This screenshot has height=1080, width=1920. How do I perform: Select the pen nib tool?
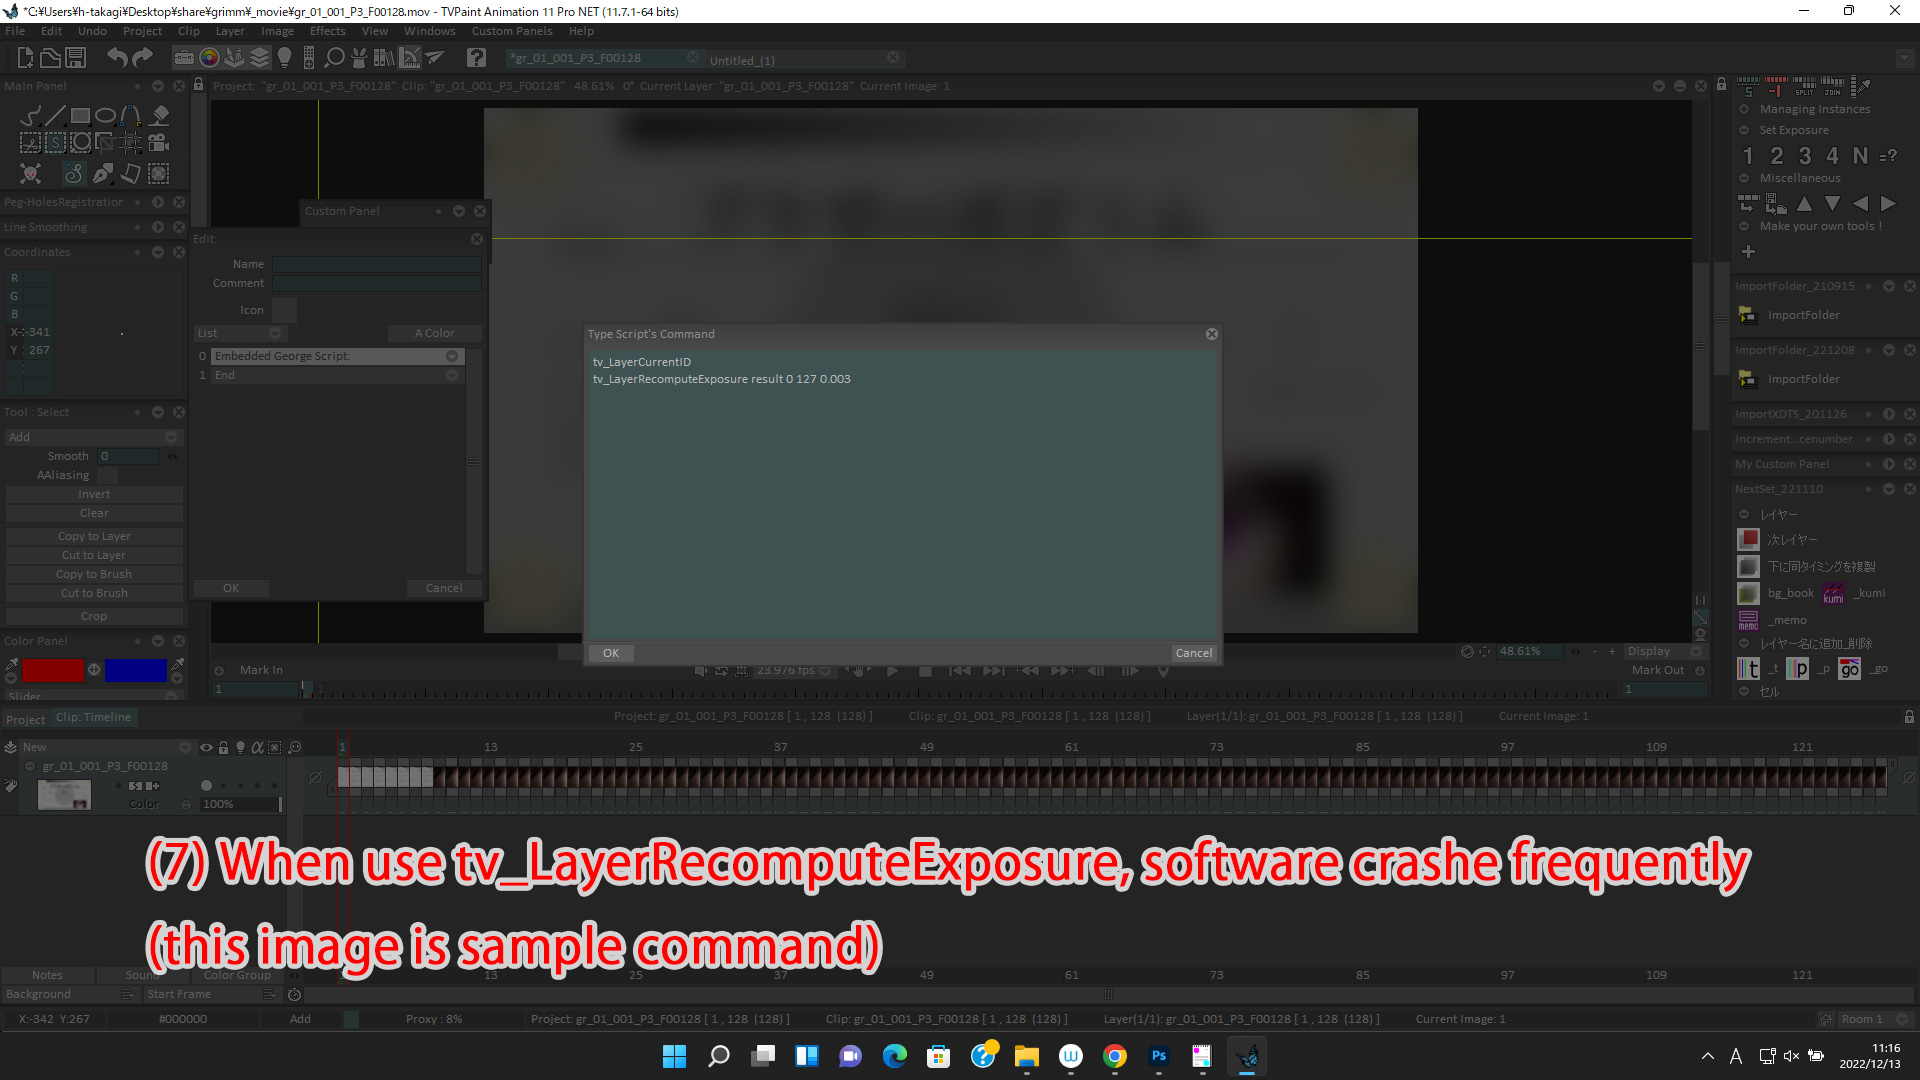click(x=103, y=173)
